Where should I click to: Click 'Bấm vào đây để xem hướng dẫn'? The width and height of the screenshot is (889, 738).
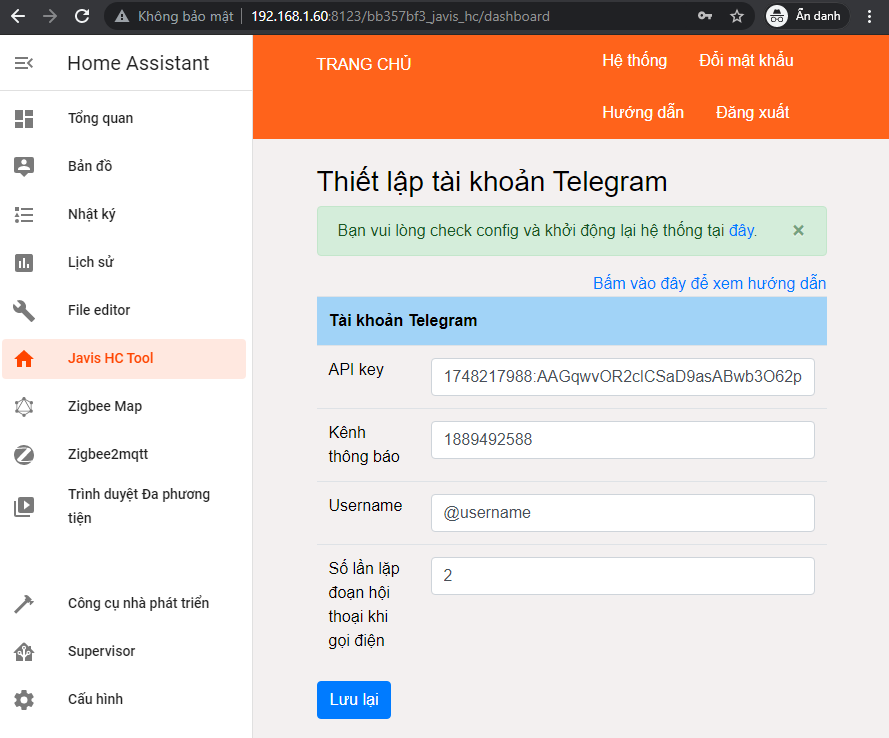pyautogui.click(x=709, y=283)
